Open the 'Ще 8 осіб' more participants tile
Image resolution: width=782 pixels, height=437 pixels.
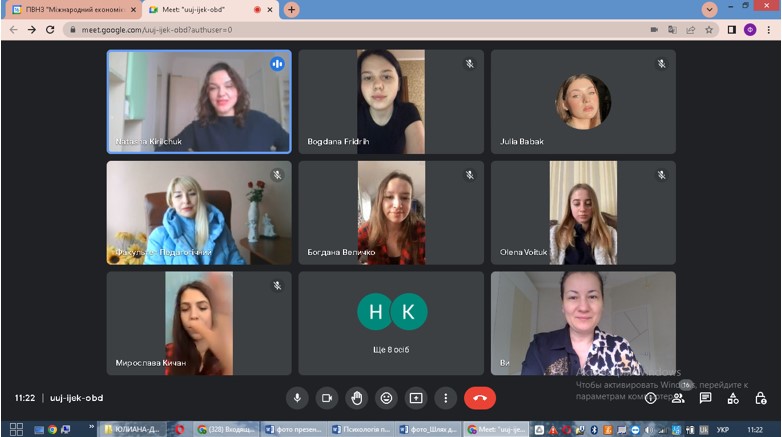click(x=391, y=323)
